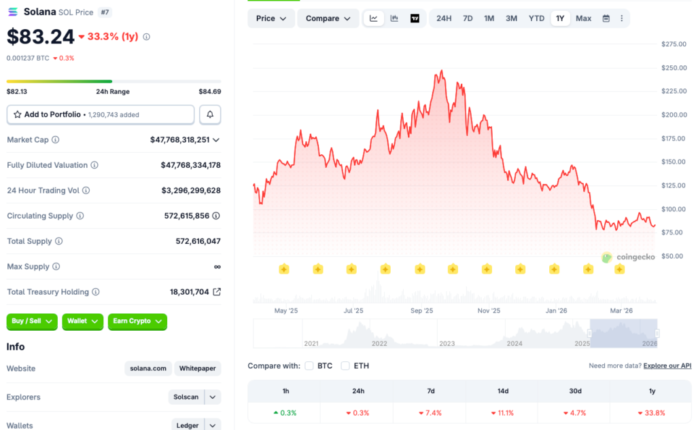Click the 7d change value 7.4%
The image size is (696, 430).
click(x=431, y=413)
